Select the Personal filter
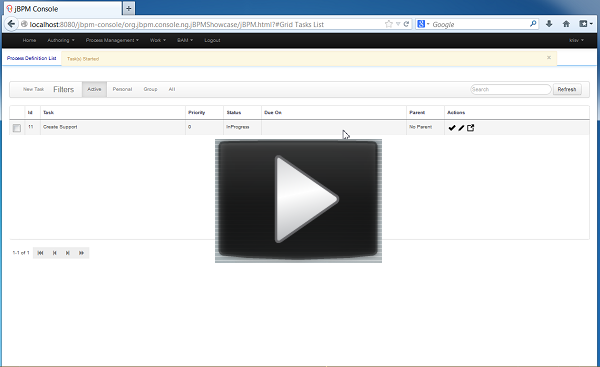Image resolution: width=600 pixels, height=367 pixels. [122, 89]
